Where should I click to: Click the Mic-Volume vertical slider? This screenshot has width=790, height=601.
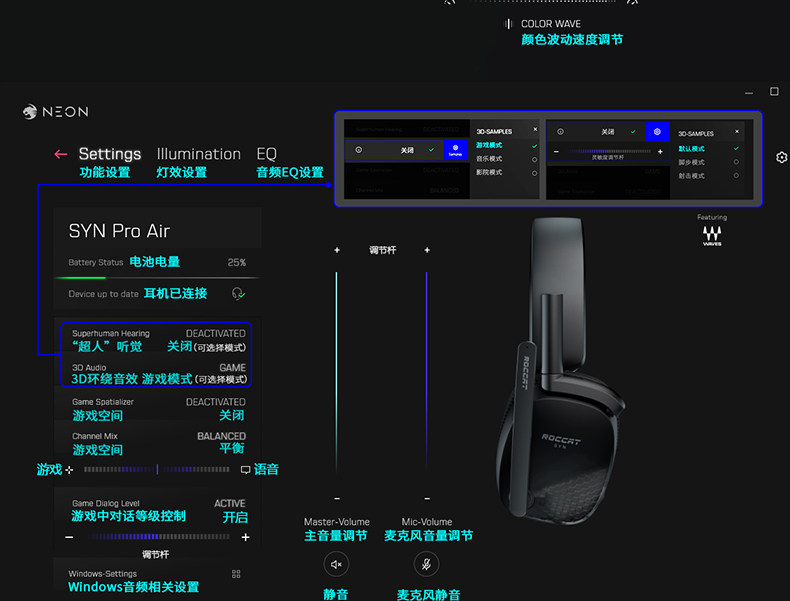pyautogui.click(x=427, y=371)
